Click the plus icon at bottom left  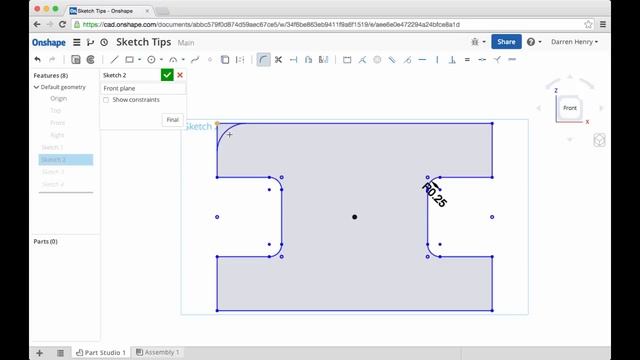coord(40,353)
